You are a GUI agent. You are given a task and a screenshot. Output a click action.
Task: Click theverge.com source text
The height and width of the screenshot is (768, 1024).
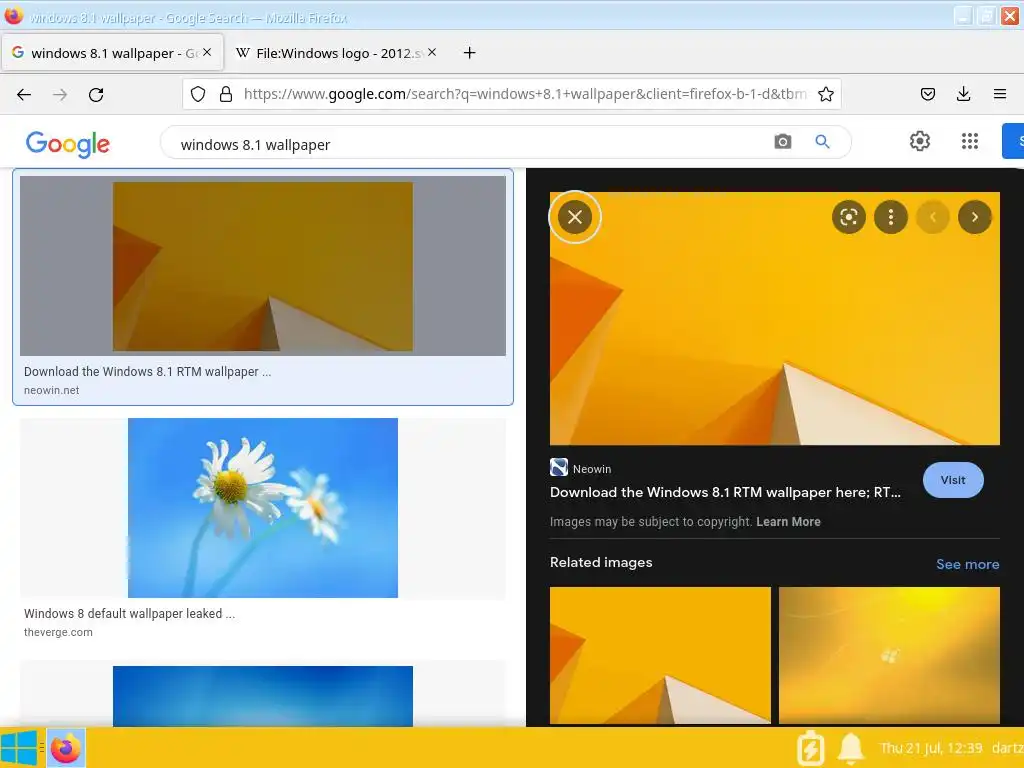(58, 632)
